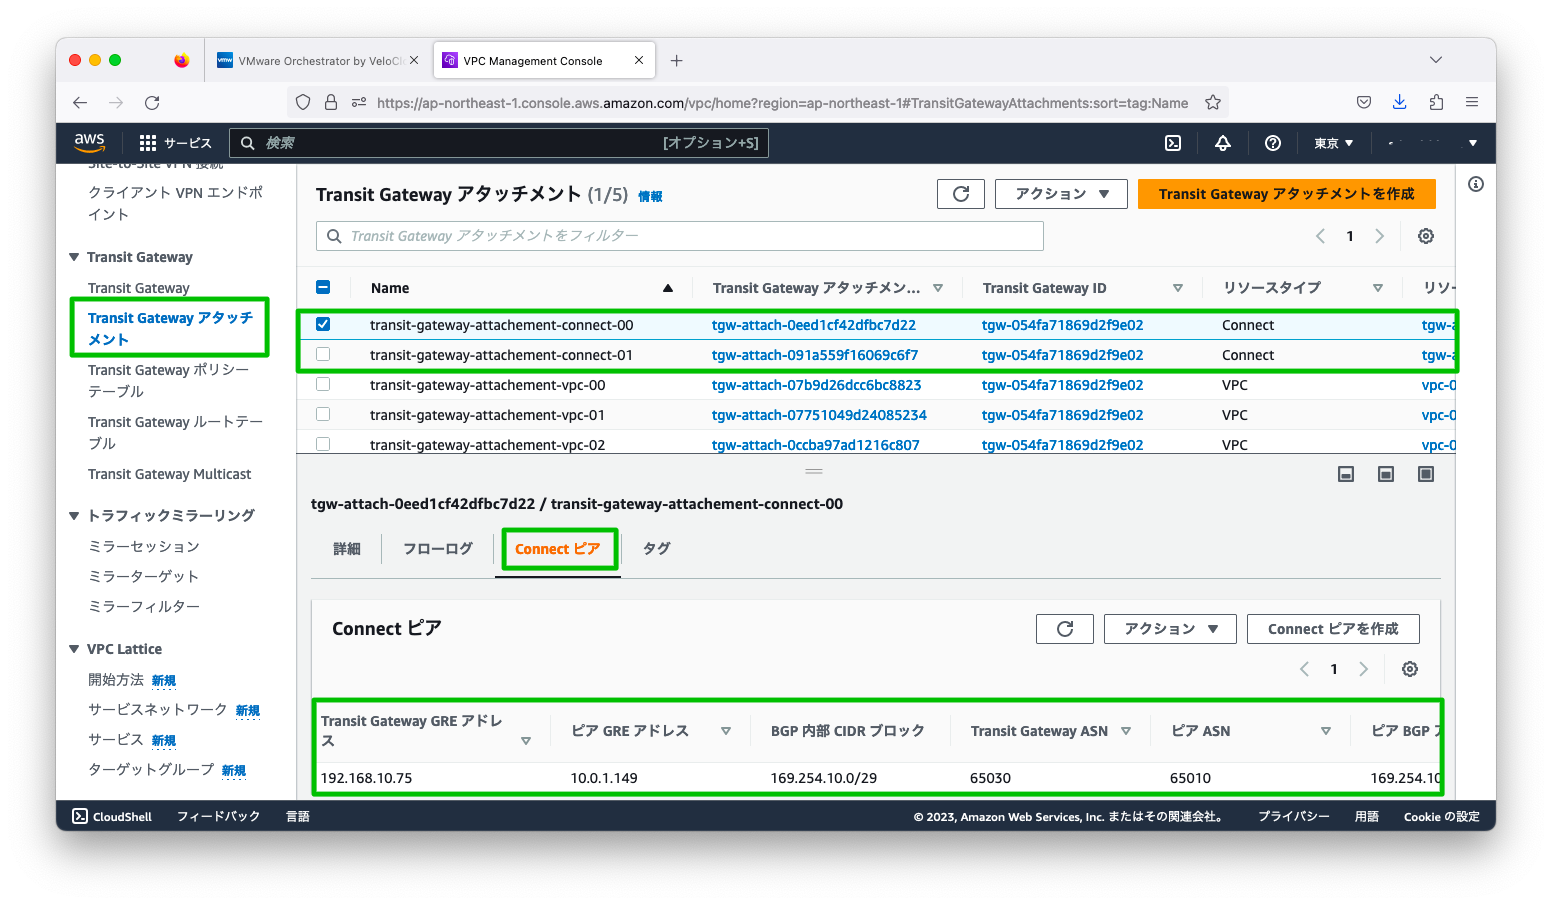Click Transit Gateway アタッチメントを作成 button
1552x905 pixels.
coord(1287,194)
